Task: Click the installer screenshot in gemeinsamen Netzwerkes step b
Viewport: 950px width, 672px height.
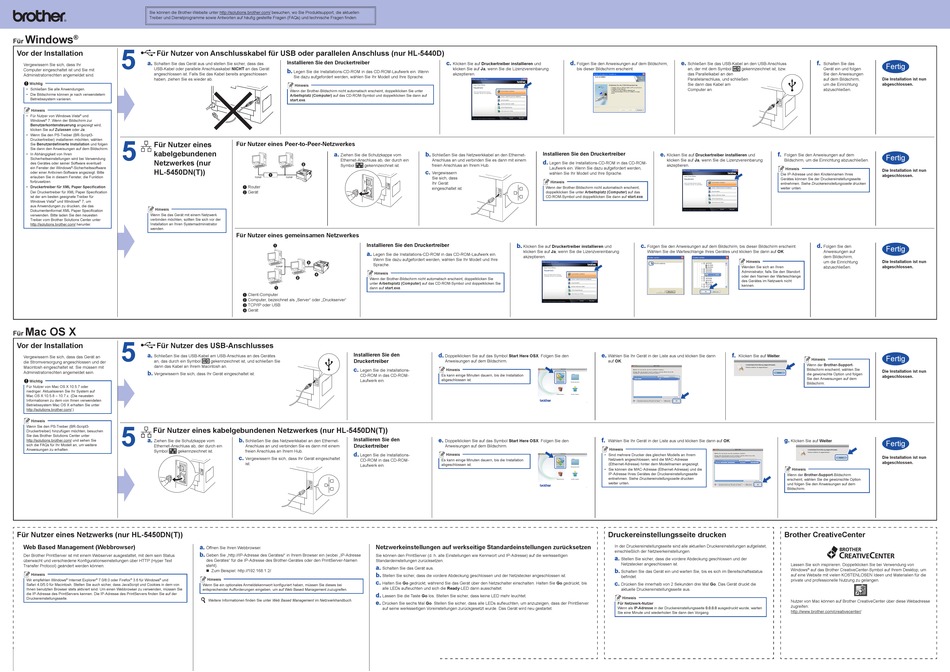Action: 571,281
